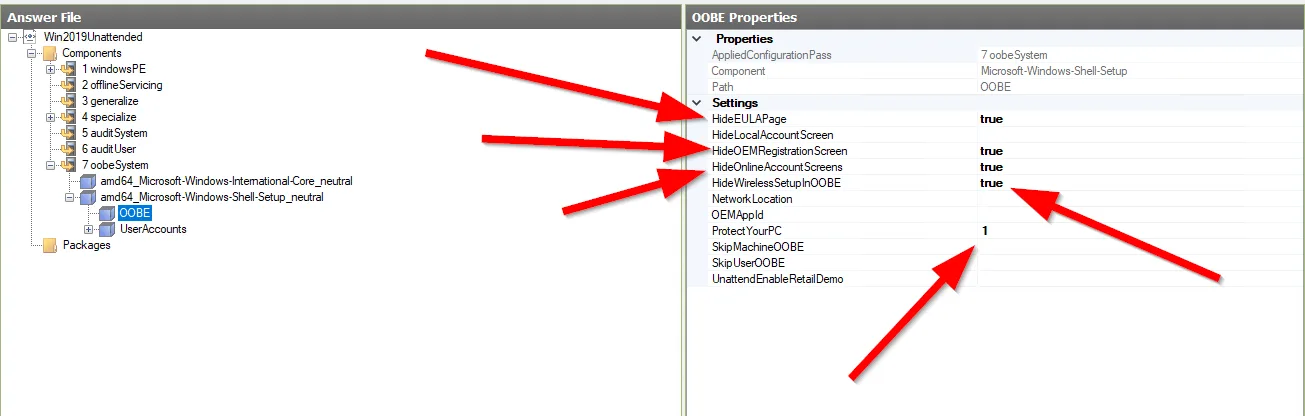
Task: Select the OEMAppId setting name
Action: pos(738,215)
